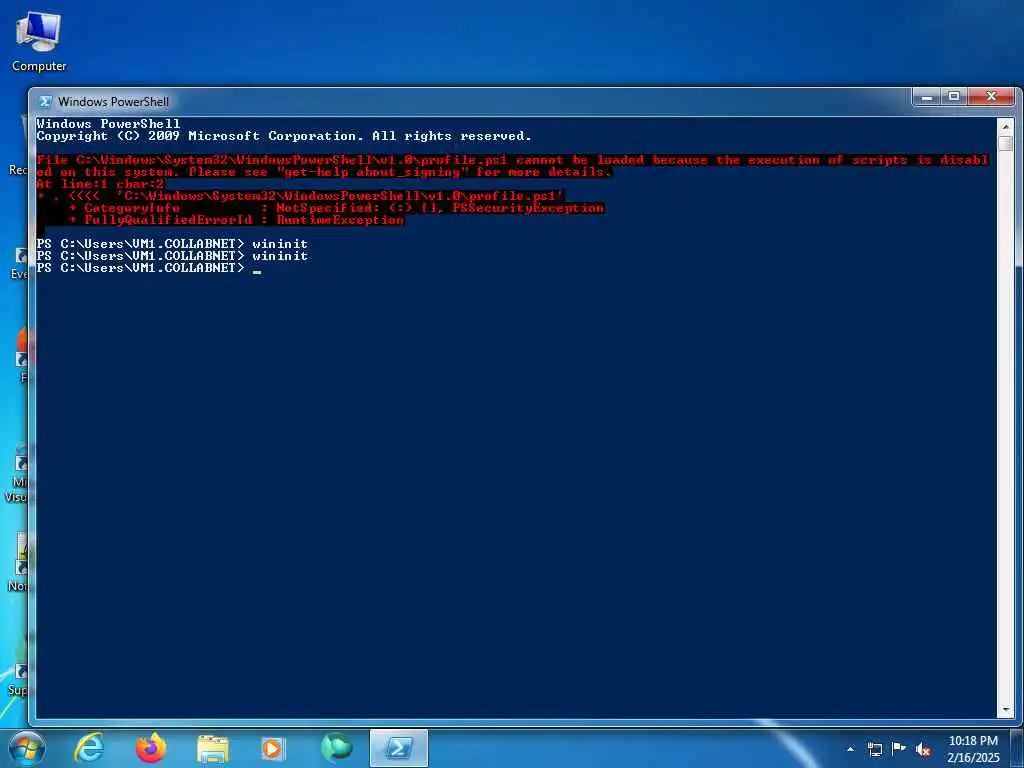Launch Internet Explorer from taskbar

pos(89,748)
